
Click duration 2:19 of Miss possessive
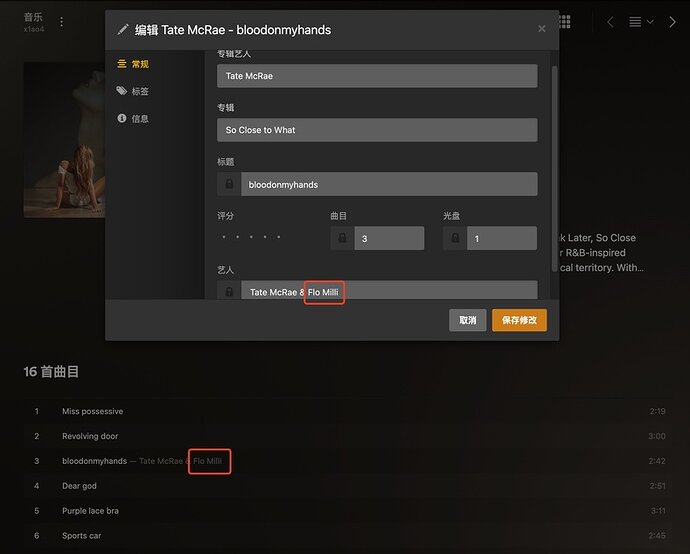click(657, 411)
